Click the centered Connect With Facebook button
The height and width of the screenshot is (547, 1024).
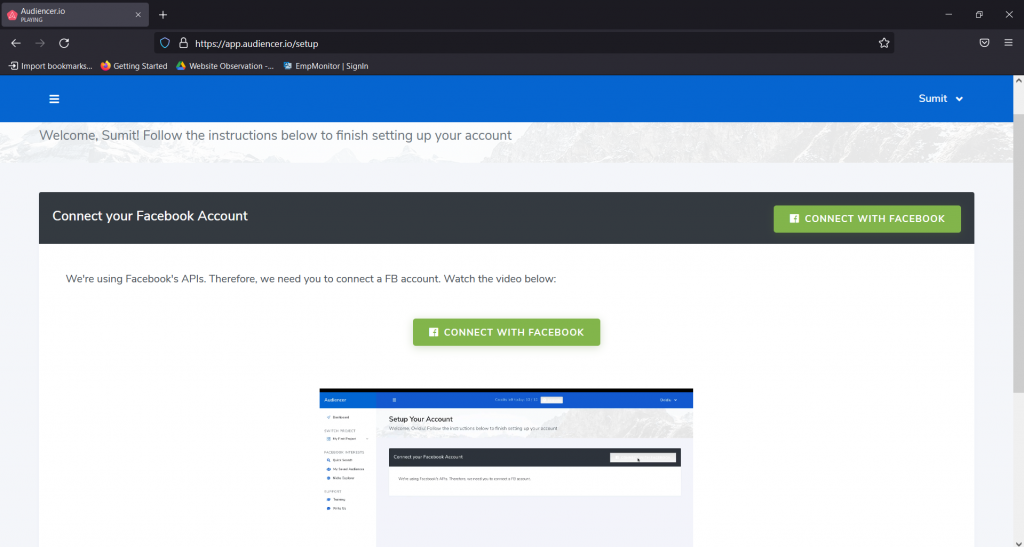tap(506, 332)
